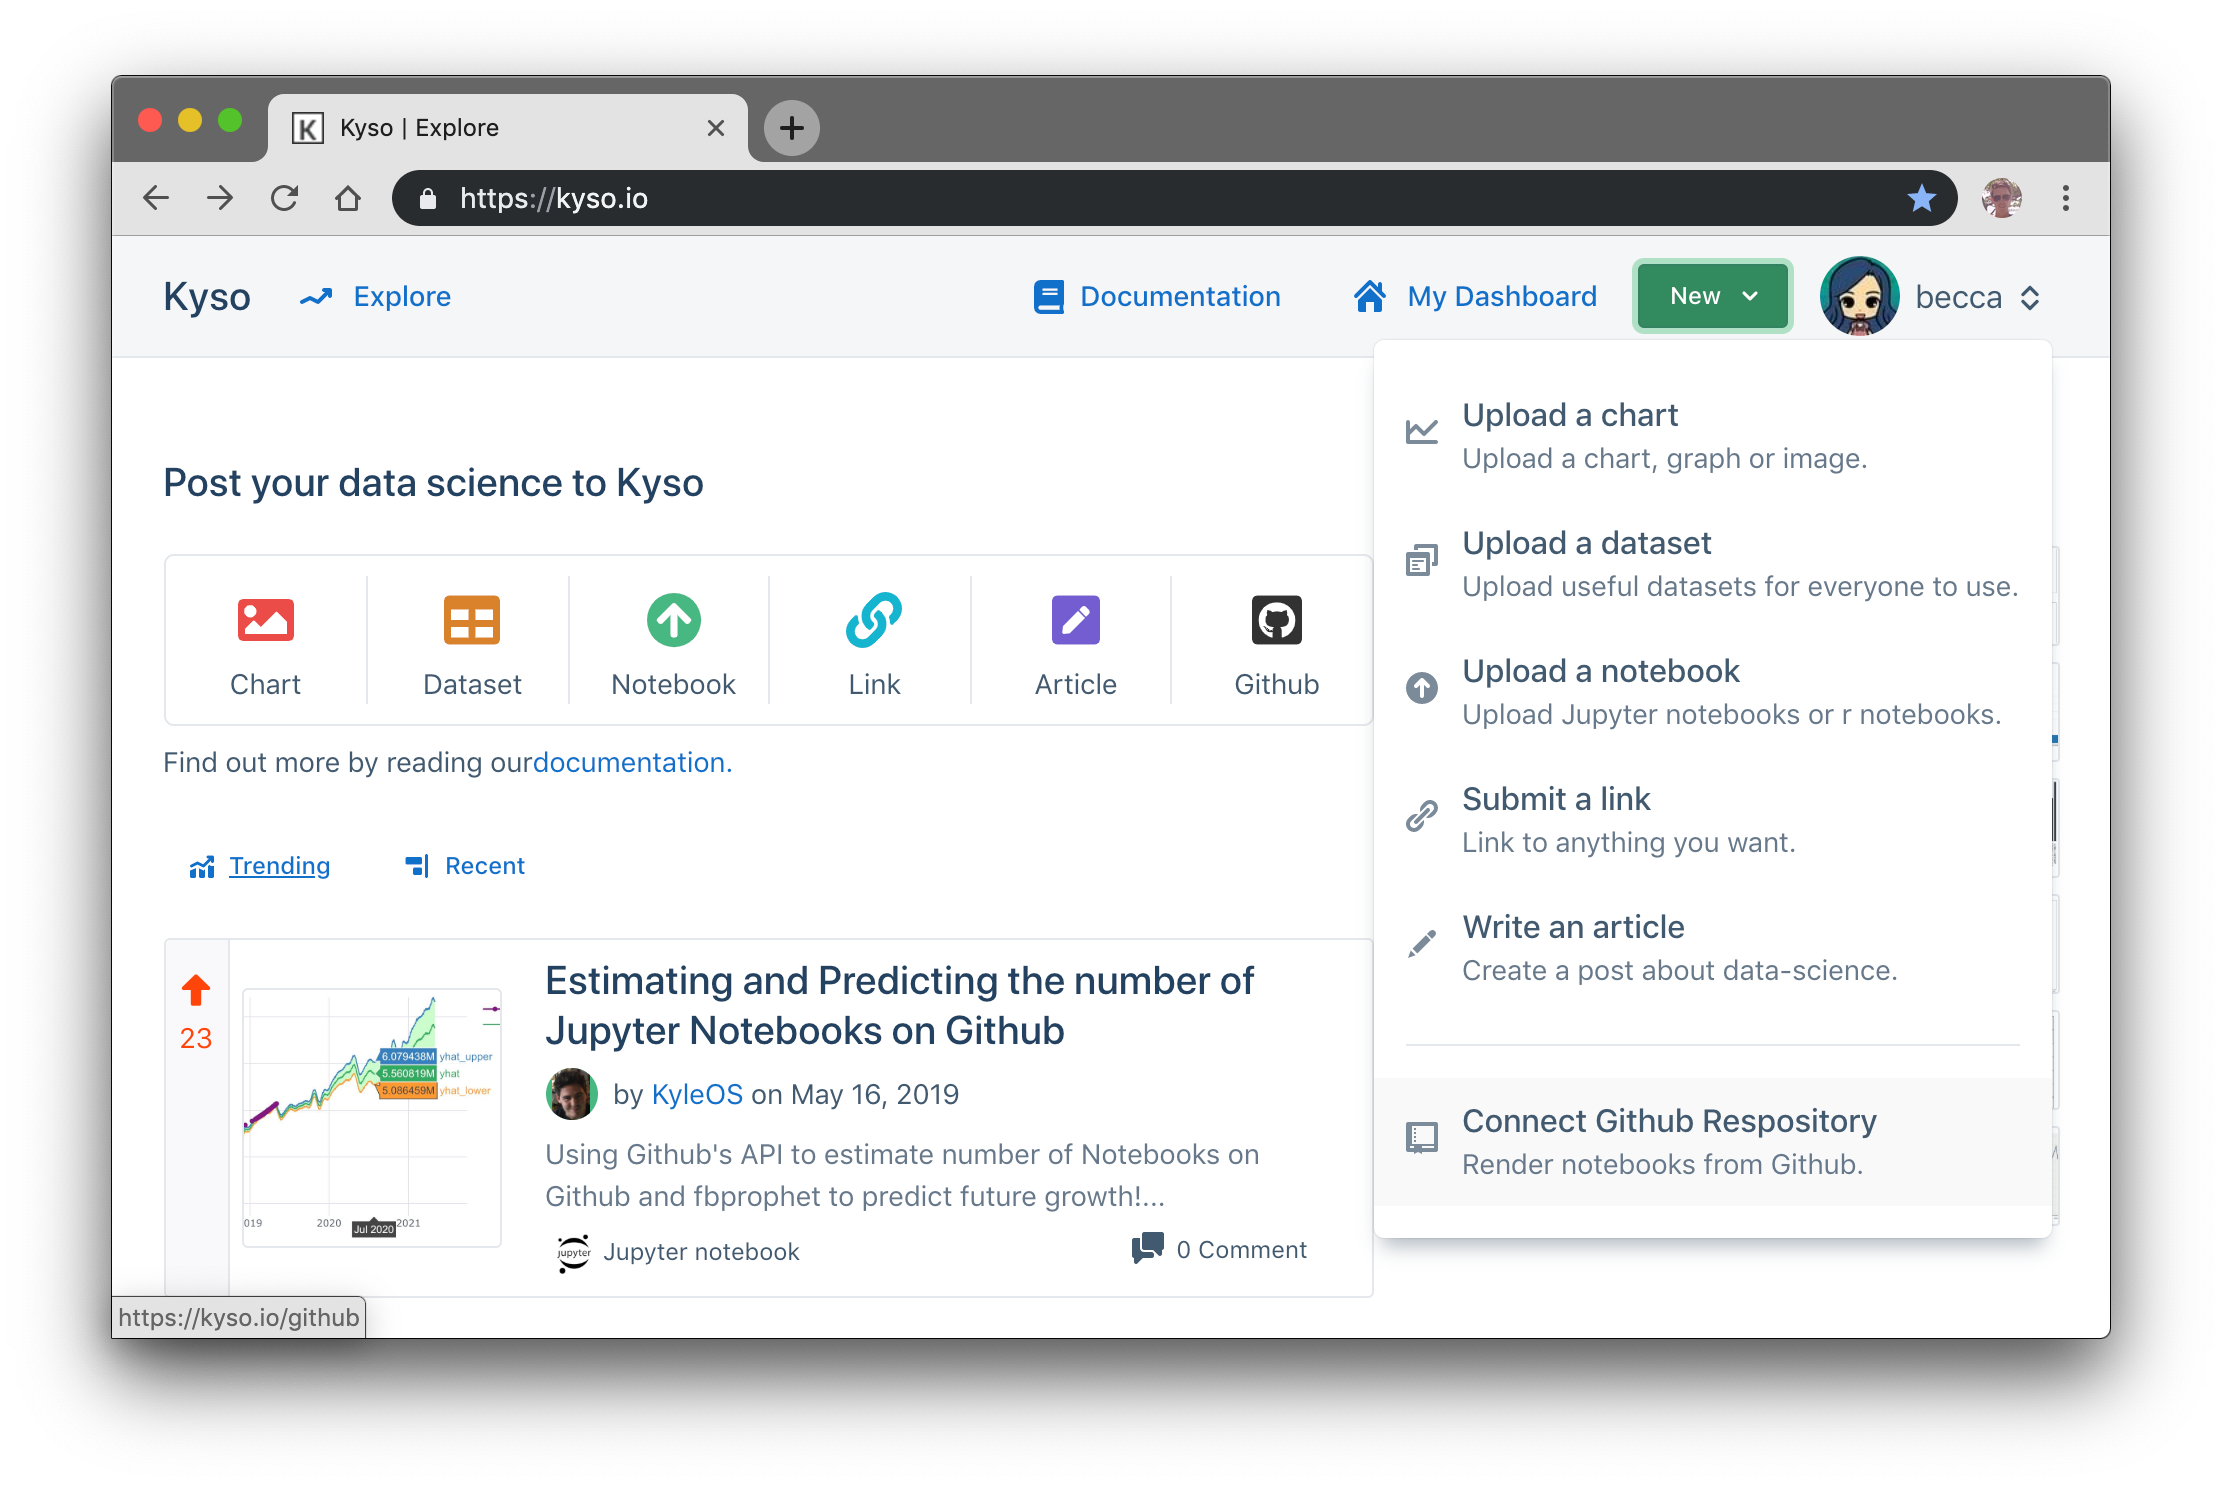Switch to the Trending tab
Screen dimensions: 2222x1486
pyautogui.click(x=279, y=865)
